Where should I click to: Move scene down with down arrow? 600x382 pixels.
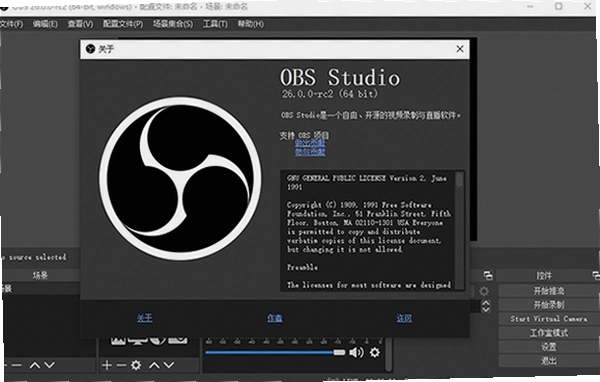49,365
